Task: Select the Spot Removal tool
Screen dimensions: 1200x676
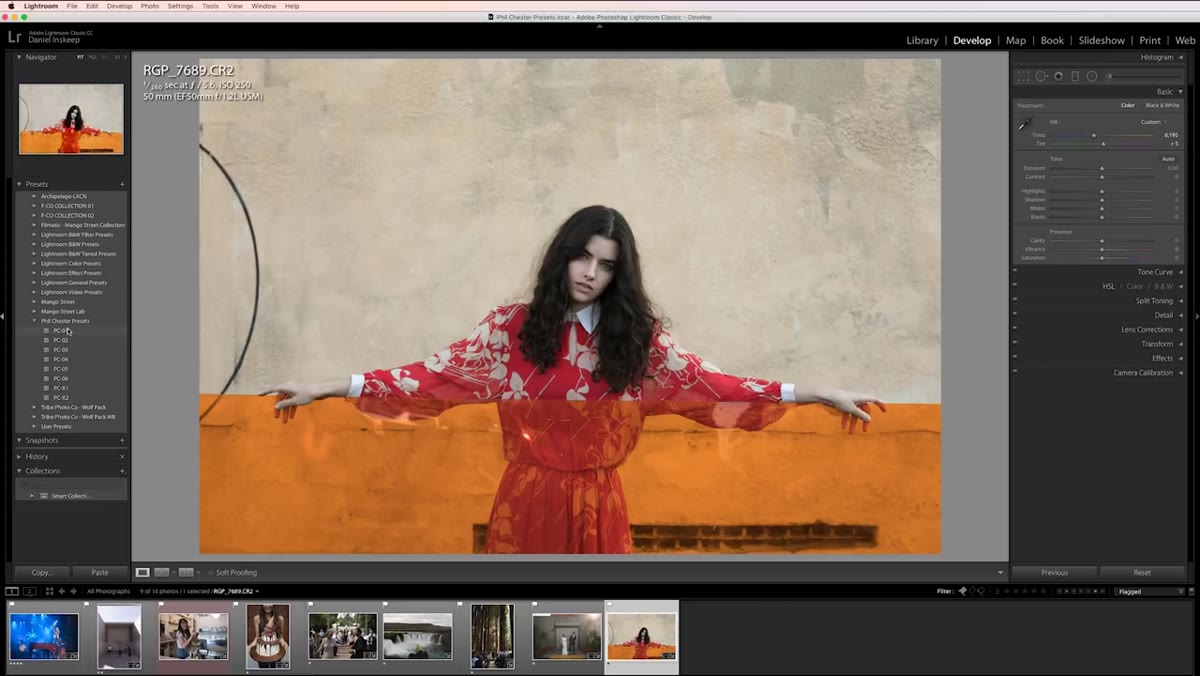Action: coord(1041,76)
